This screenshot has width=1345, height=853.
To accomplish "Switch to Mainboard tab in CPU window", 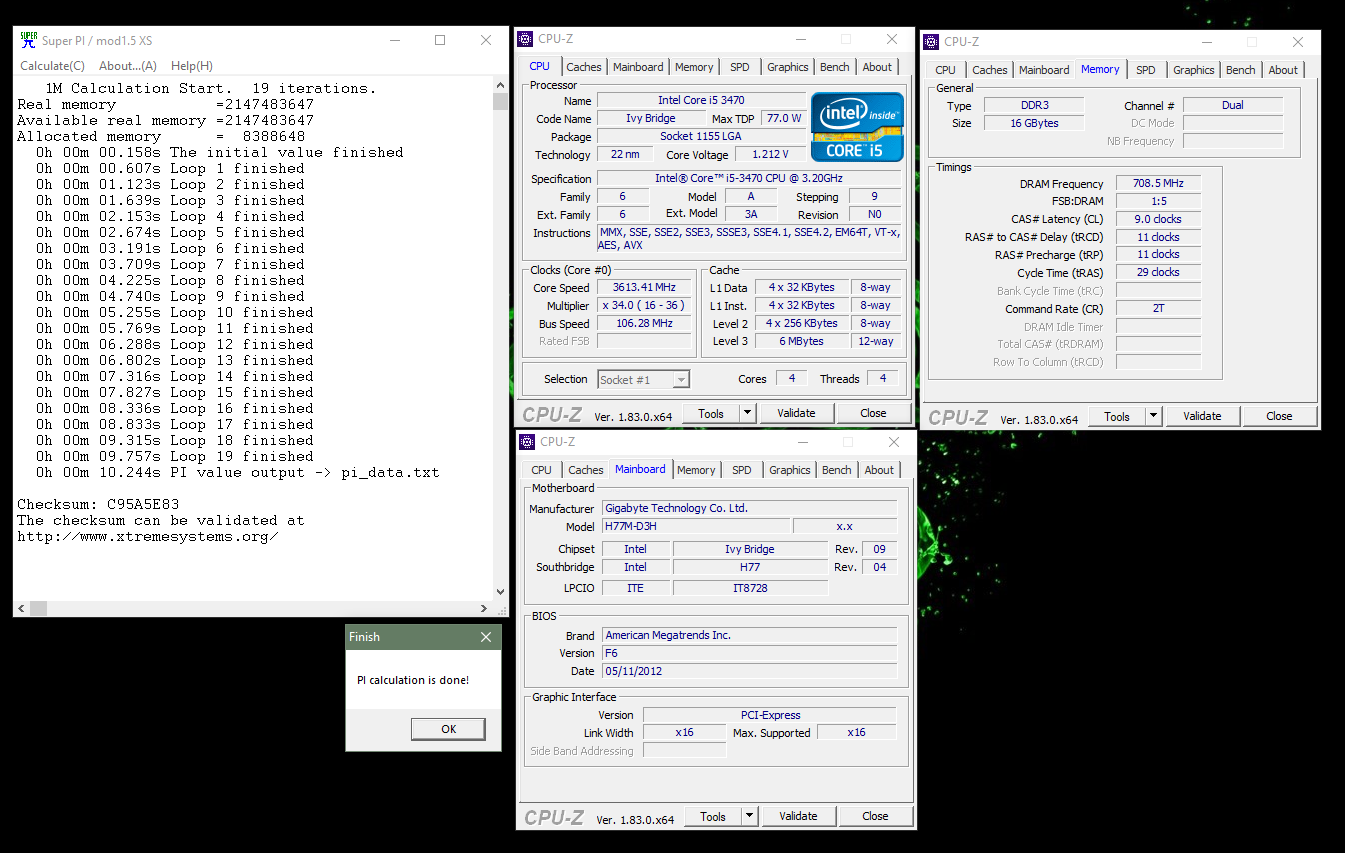I will pos(638,67).
